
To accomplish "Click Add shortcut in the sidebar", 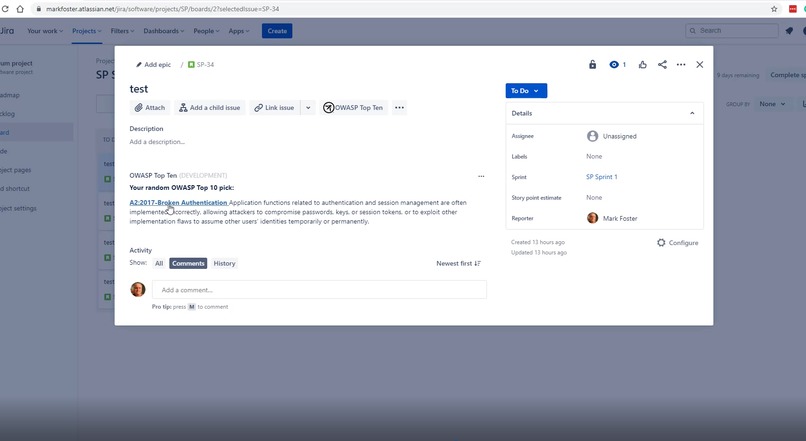I will 15,189.
